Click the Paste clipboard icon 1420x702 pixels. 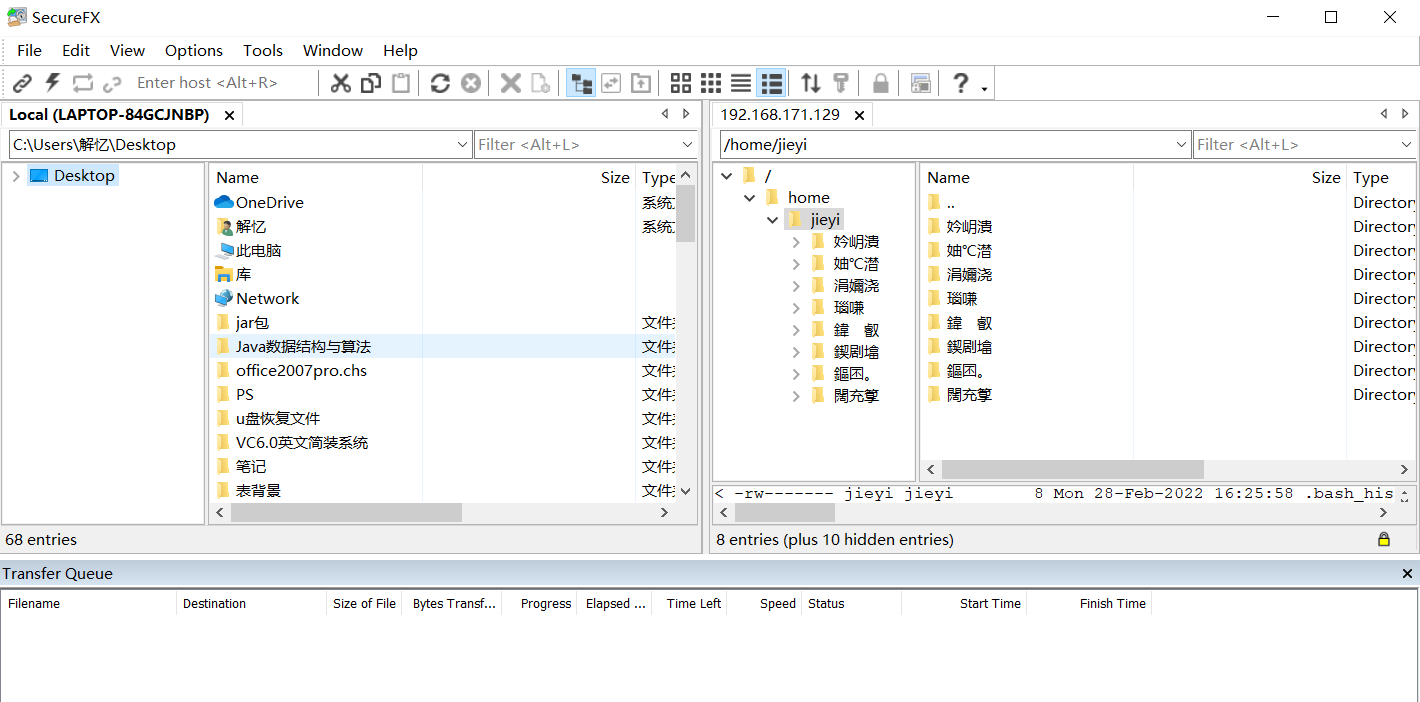[x=400, y=83]
